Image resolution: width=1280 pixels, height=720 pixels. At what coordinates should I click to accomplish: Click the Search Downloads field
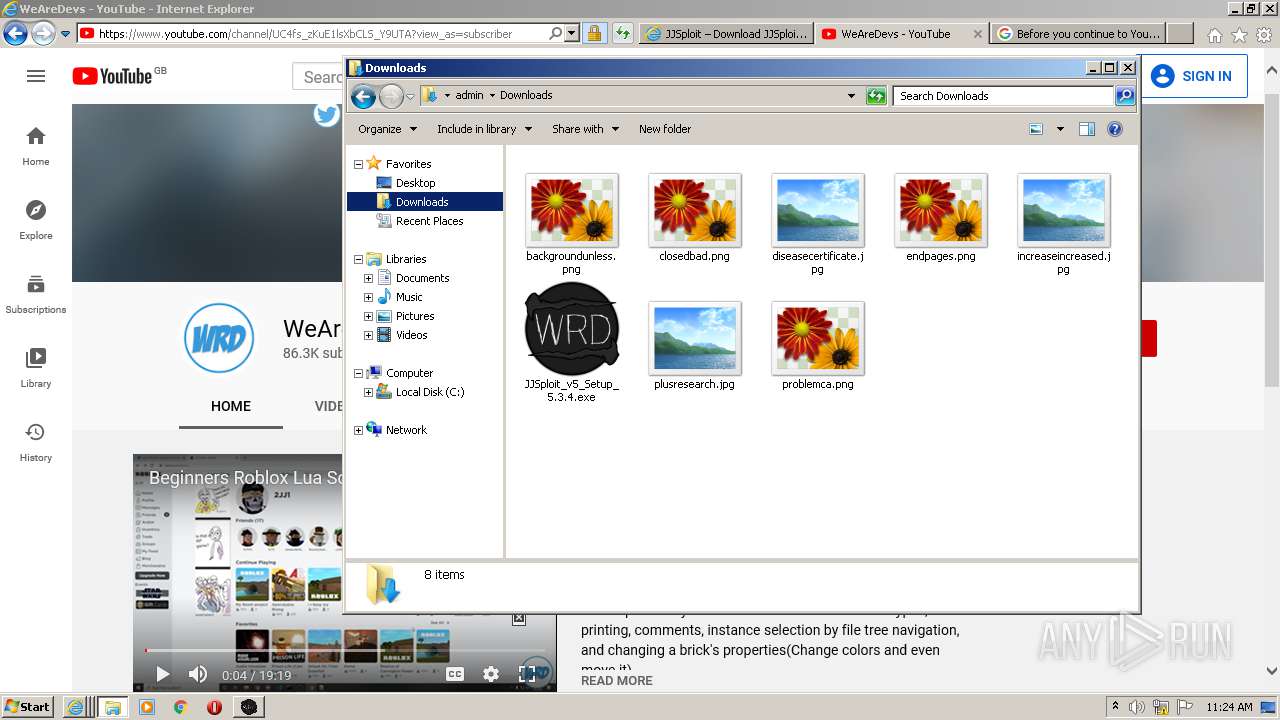pyautogui.click(x=1003, y=96)
